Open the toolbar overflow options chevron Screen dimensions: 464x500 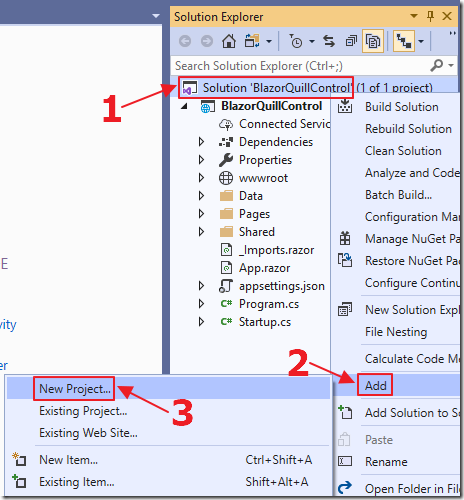[452, 33]
